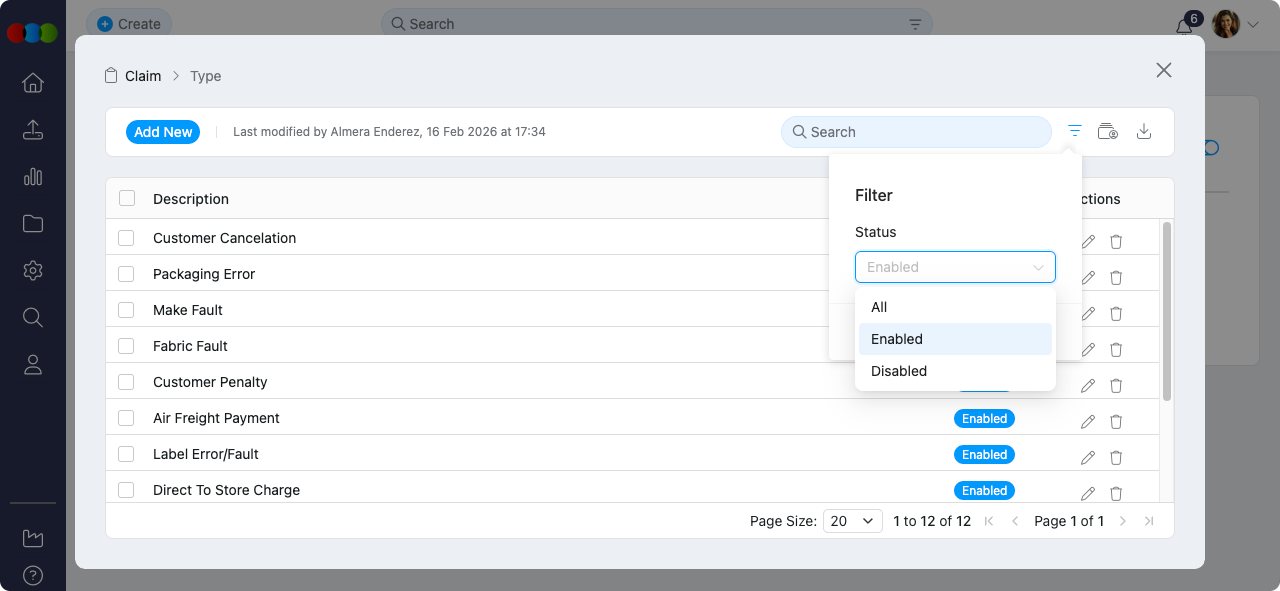Click the user profile icon in the sidebar

32,364
